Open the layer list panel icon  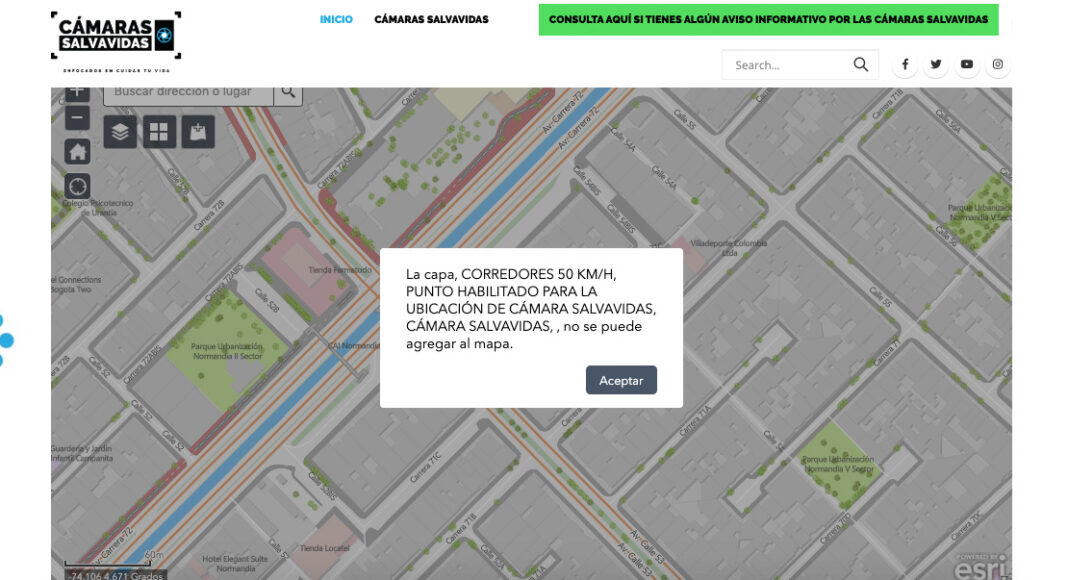(x=120, y=132)
